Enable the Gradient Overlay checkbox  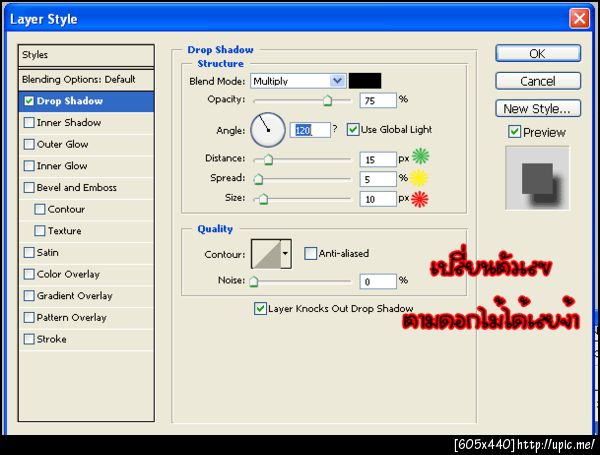(x=29, y=296)
